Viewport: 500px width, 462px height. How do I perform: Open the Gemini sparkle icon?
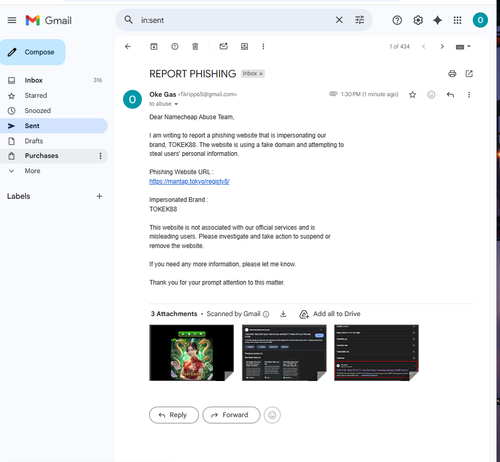[437, 20]
